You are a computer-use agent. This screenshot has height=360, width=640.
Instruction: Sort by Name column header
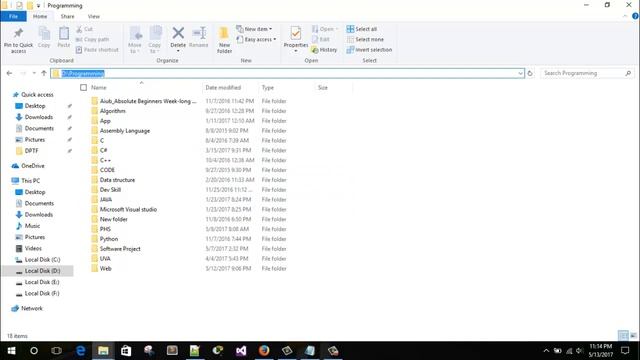tap(99, 88)
